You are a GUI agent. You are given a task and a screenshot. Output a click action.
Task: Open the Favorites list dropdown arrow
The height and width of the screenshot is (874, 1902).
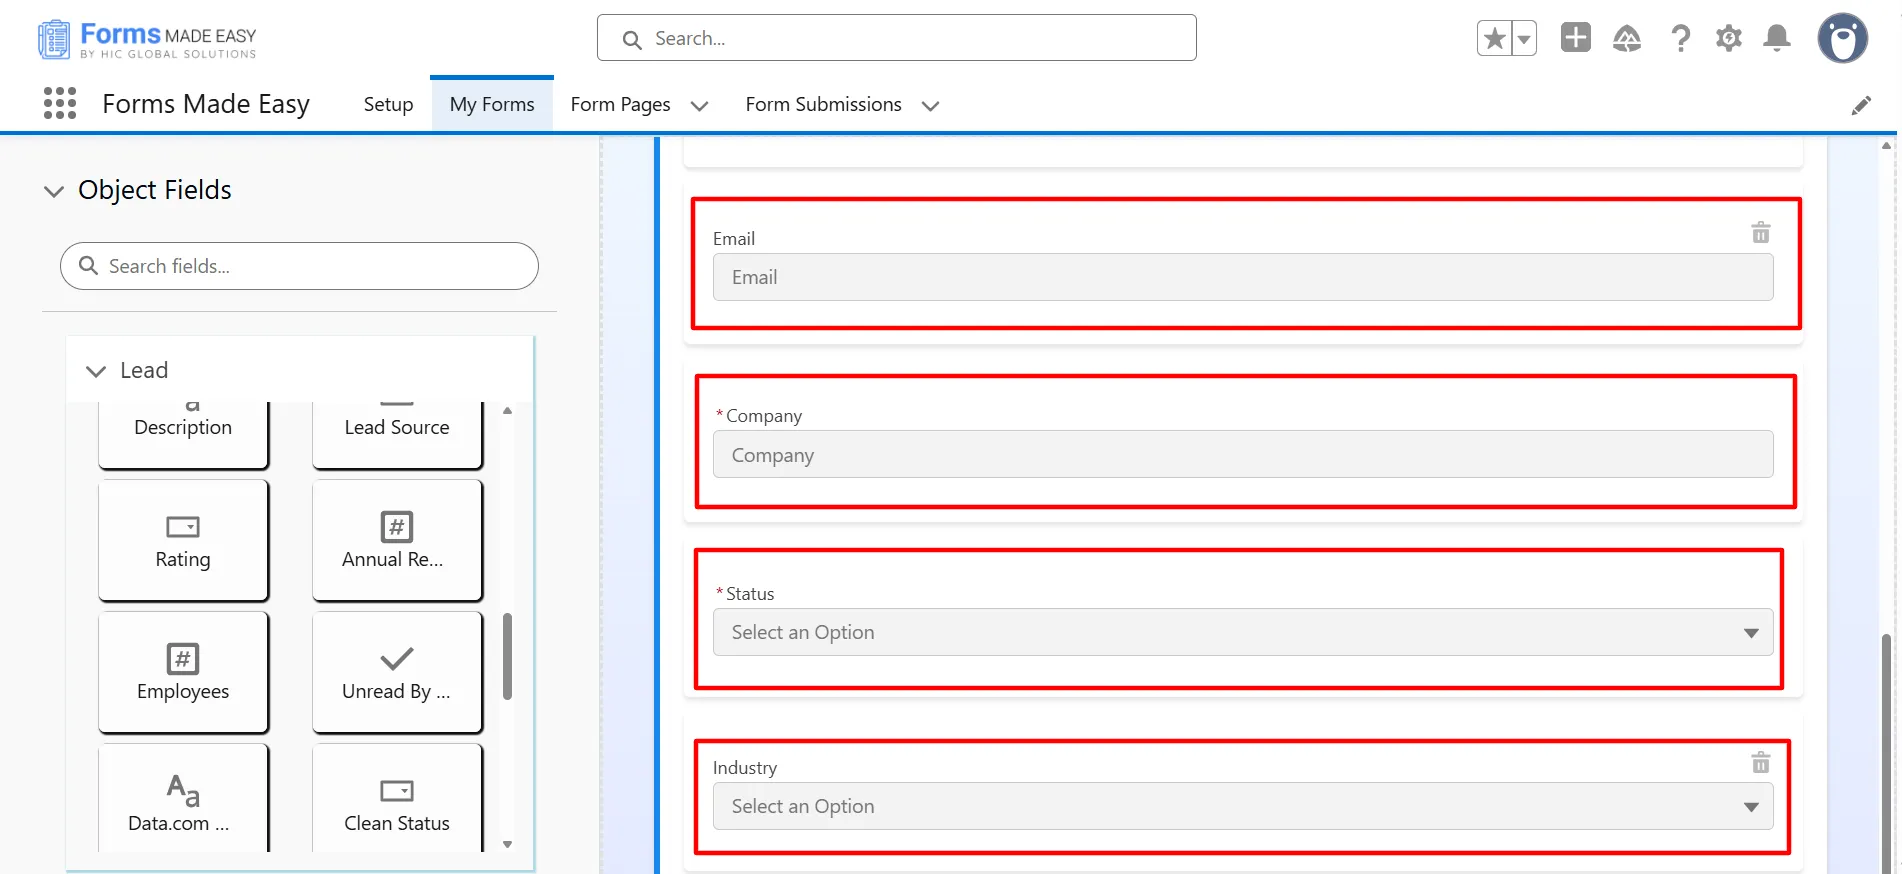click(x=1523, y=39)
